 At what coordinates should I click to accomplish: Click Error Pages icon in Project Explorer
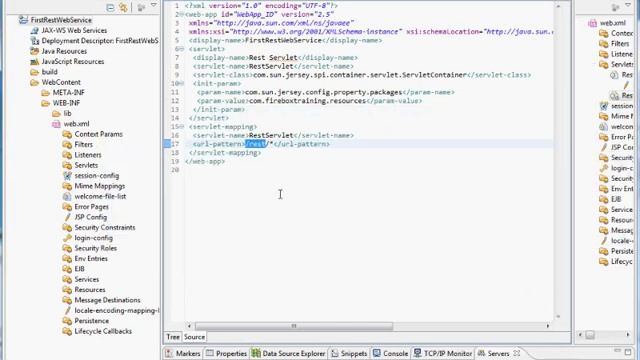click(x=67, y=207)
